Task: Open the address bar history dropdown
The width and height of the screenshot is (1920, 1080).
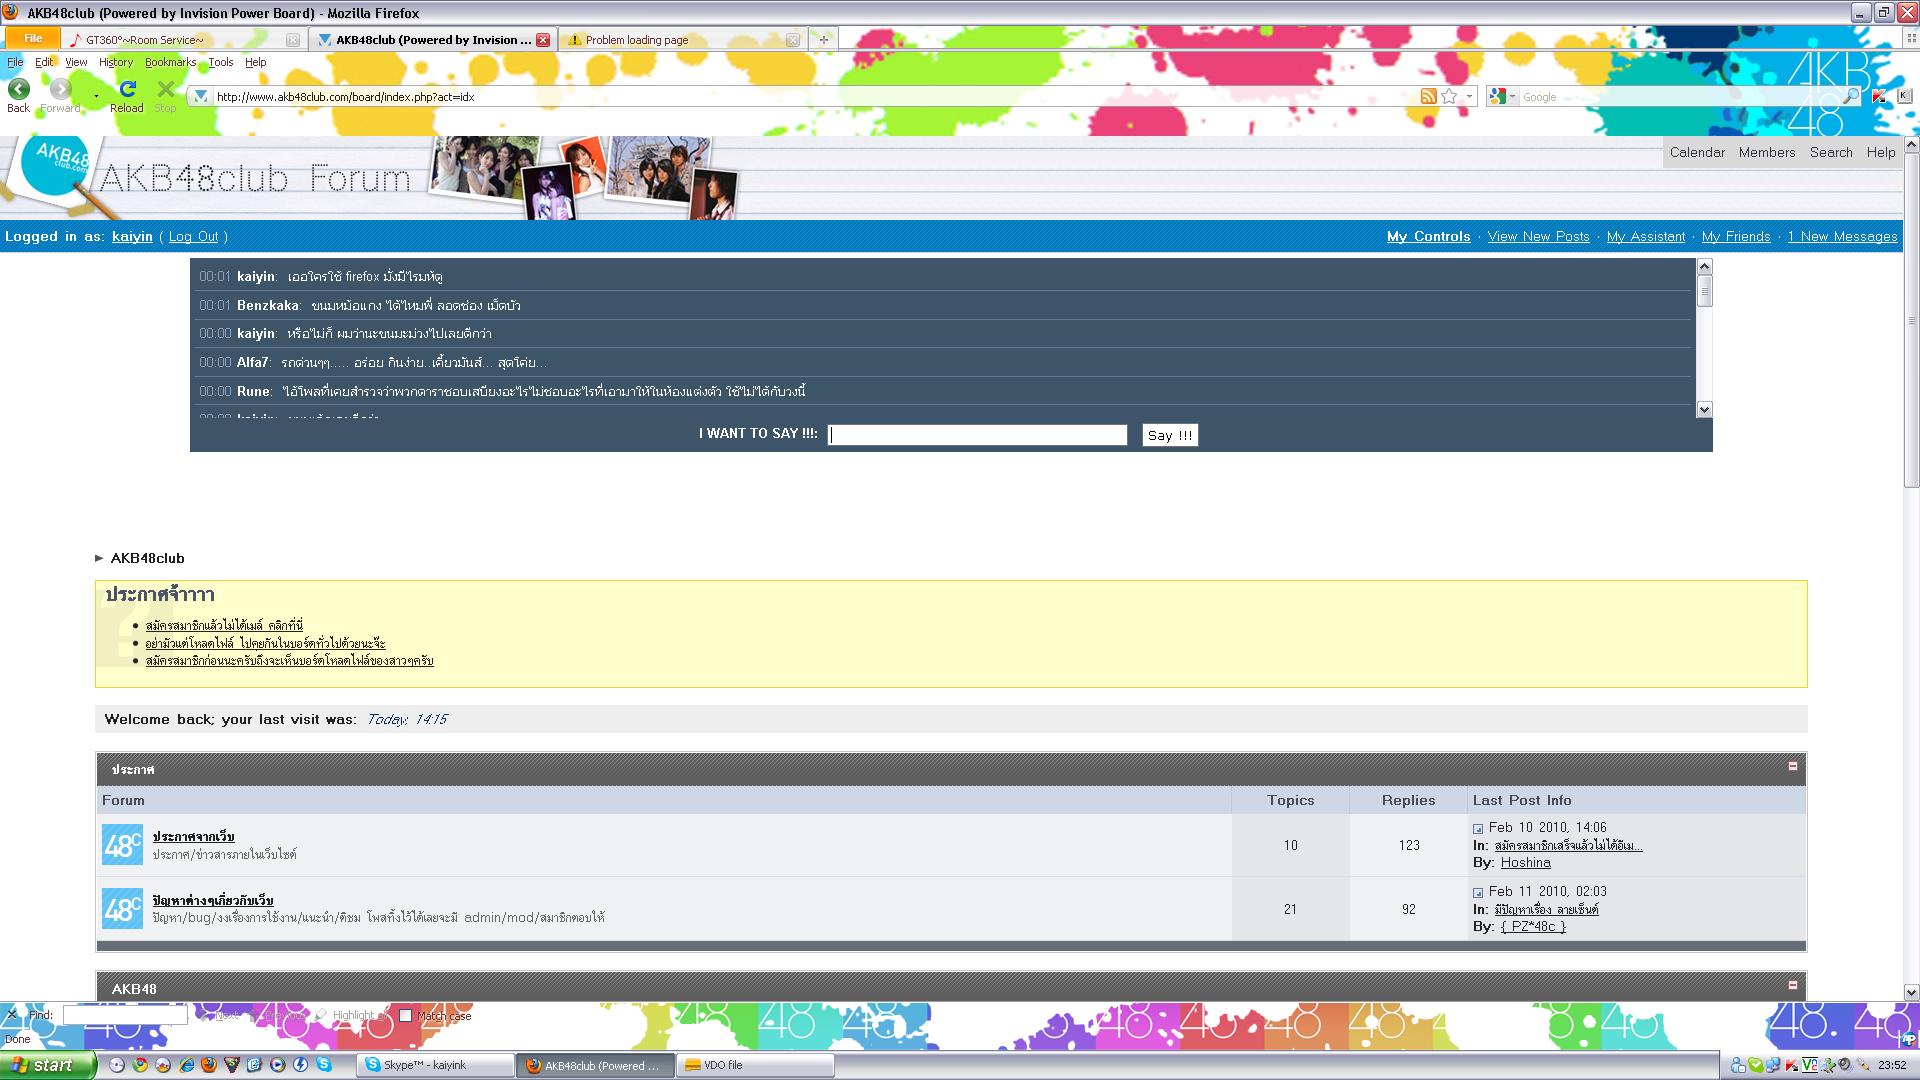Action: (1469, 97)
